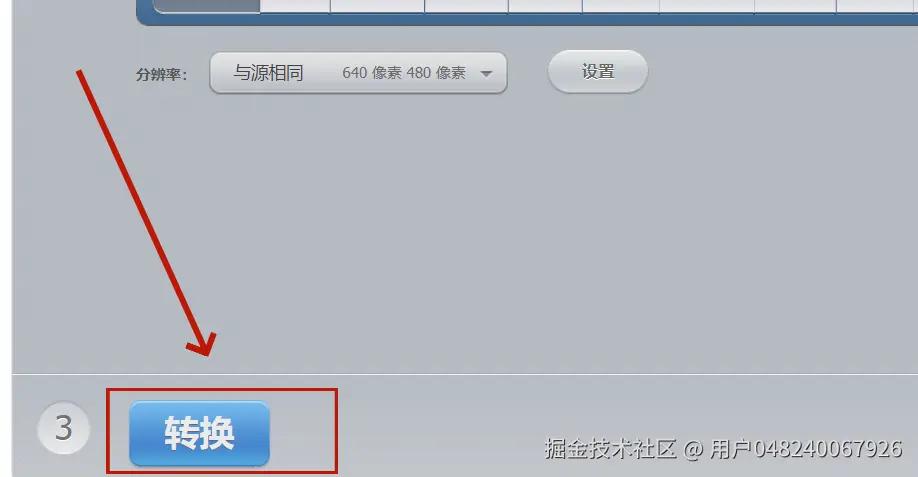Select the fifth light tab in top strip
918x477 pixels.
click(621, 6)
